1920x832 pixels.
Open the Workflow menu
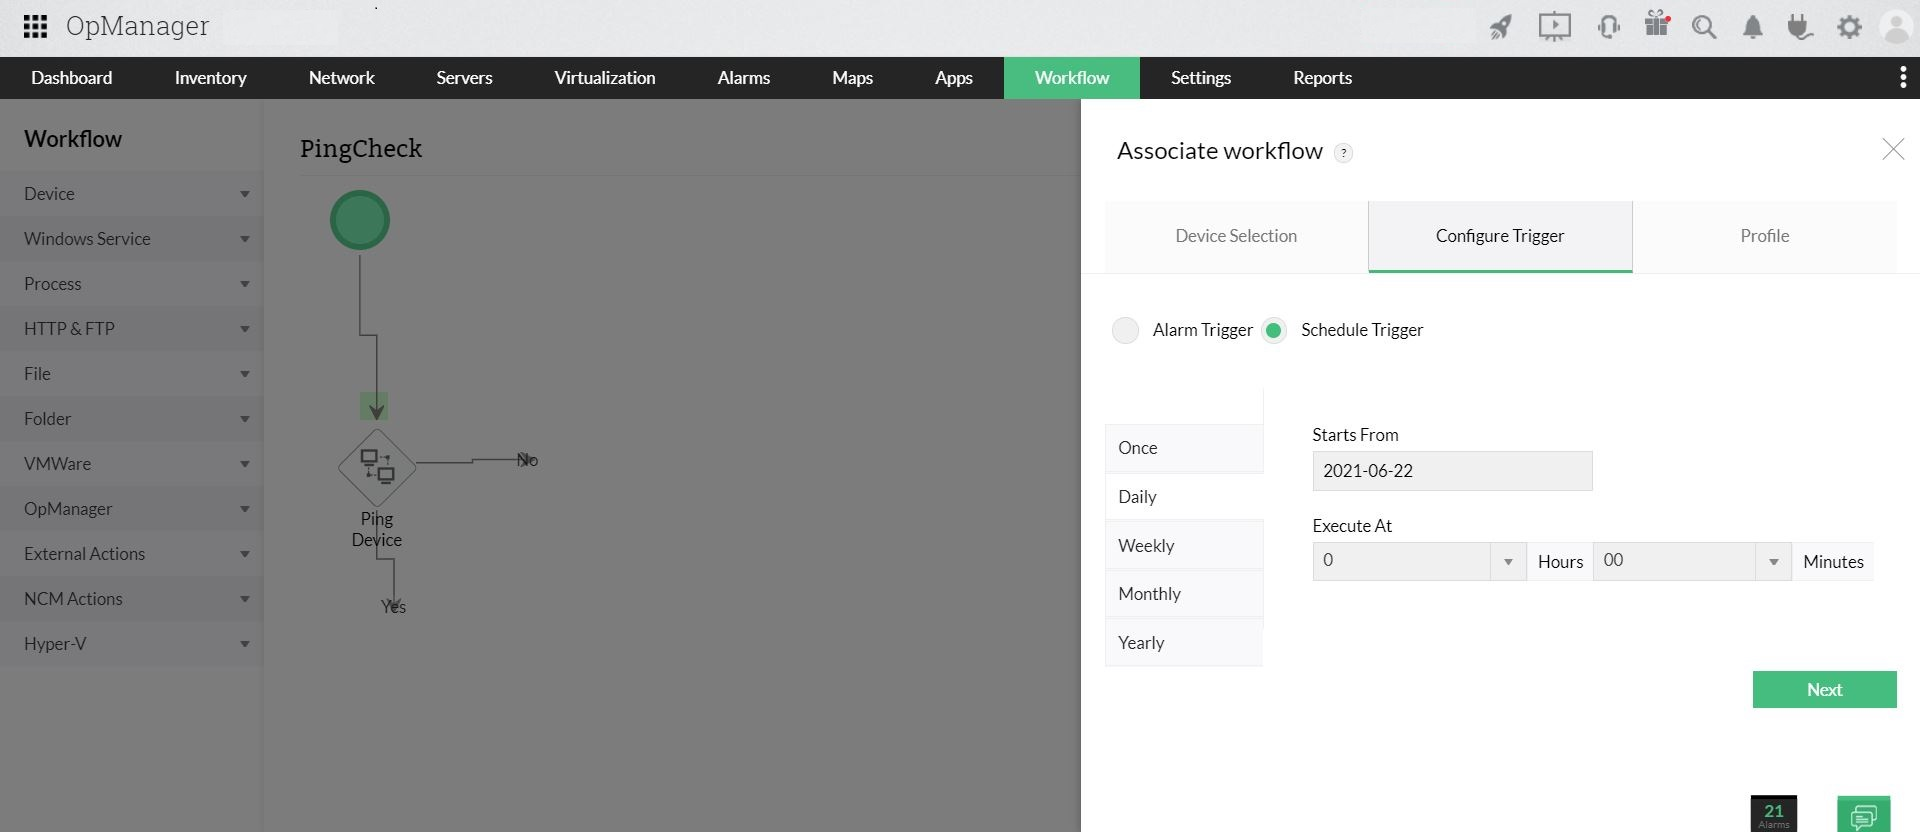1072,78
